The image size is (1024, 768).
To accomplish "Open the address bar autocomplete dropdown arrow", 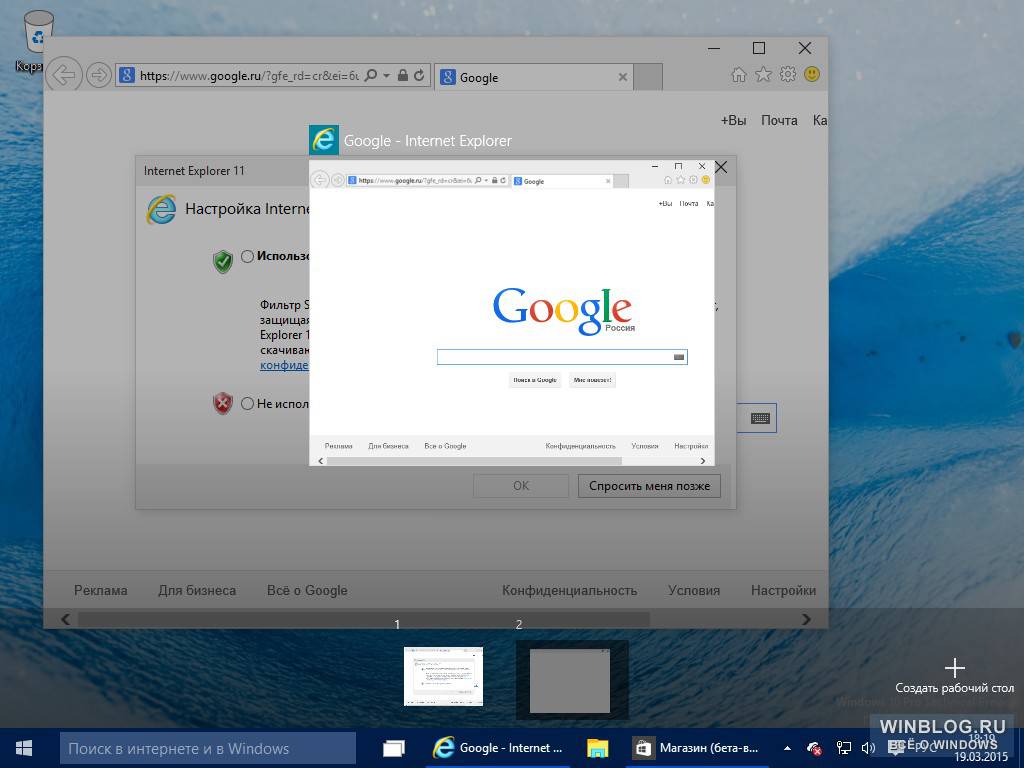I will [387, 76].
